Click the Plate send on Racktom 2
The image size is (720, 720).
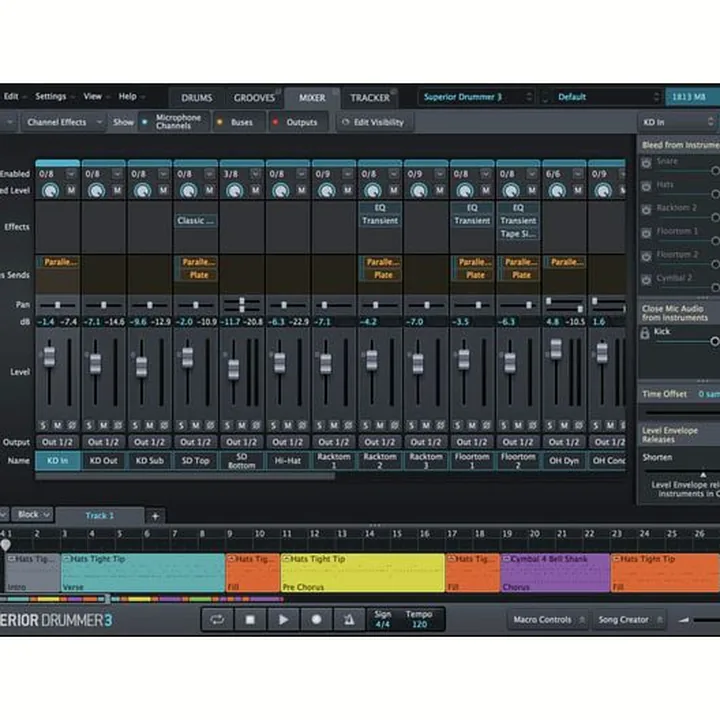tap(383, 275)
